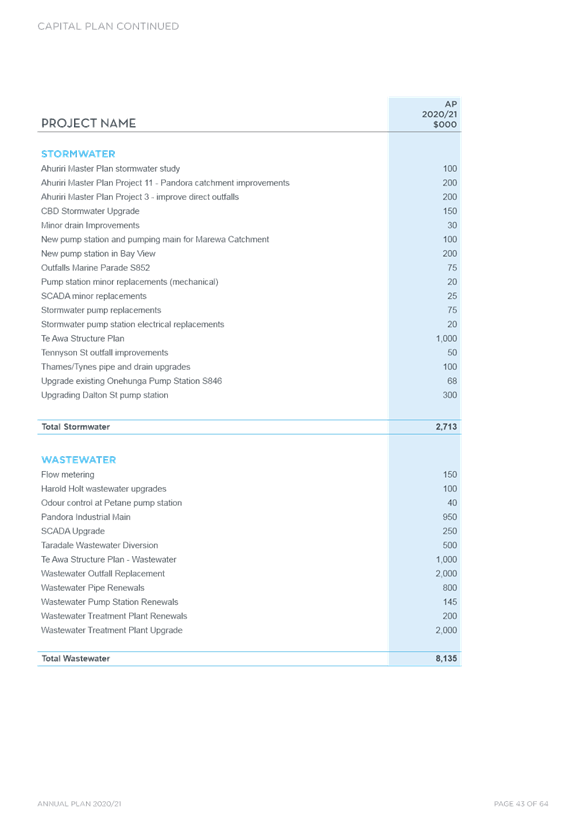Click the Pandora Industrial Main row
This screenshot has height=823, width=577.
click(249, 517)
